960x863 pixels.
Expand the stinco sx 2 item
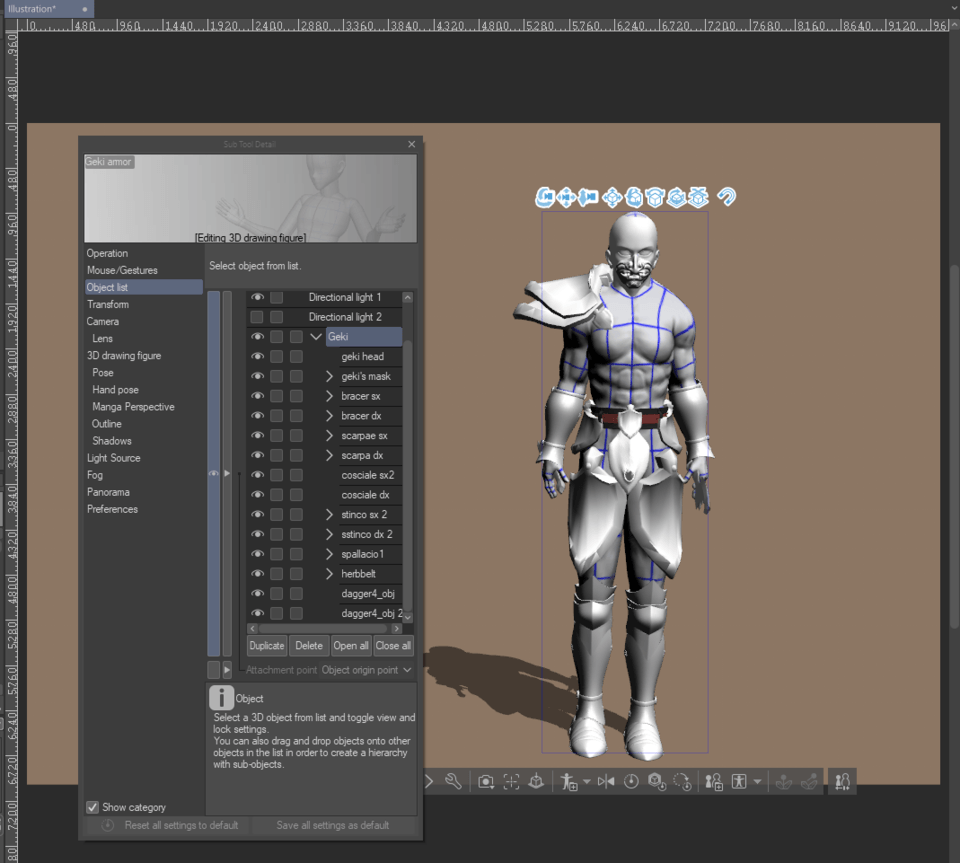(329, 514)
